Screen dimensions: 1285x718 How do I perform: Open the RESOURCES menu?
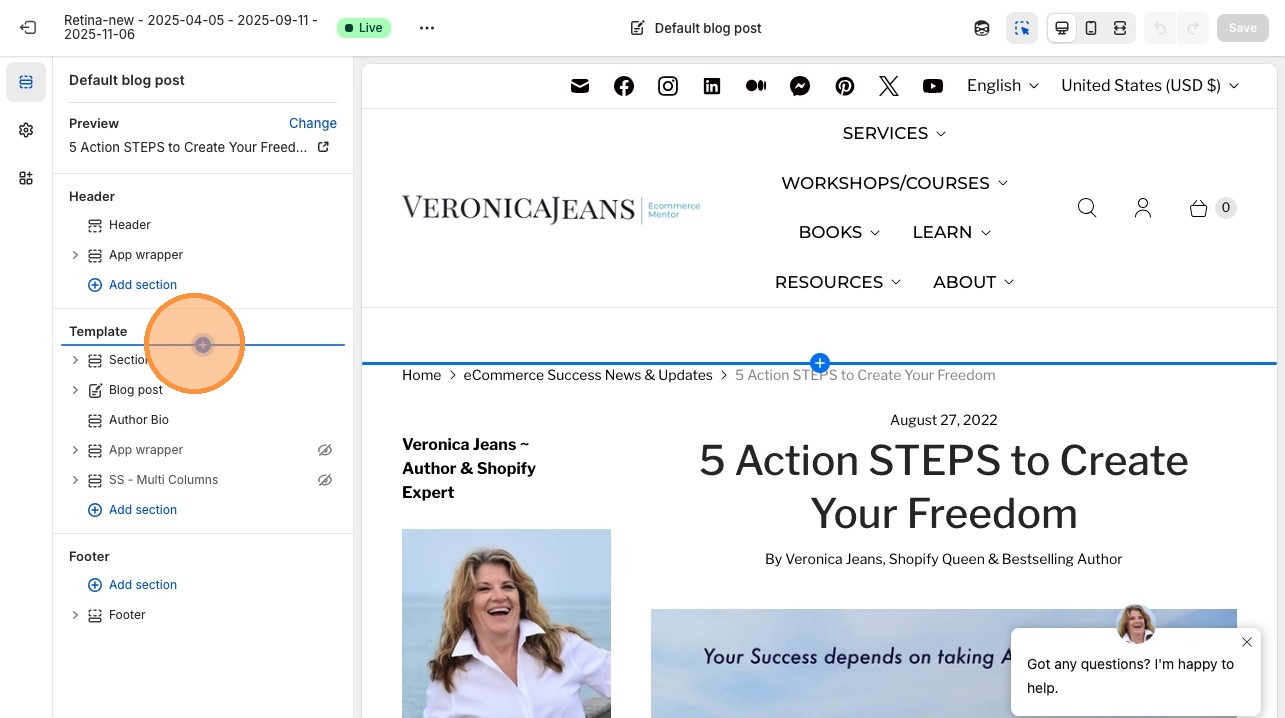click(x=838, y=282)
